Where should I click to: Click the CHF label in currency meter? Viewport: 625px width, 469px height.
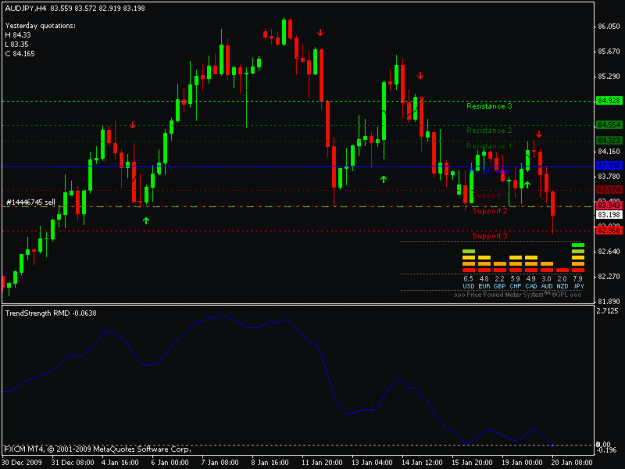pos(515,286)
